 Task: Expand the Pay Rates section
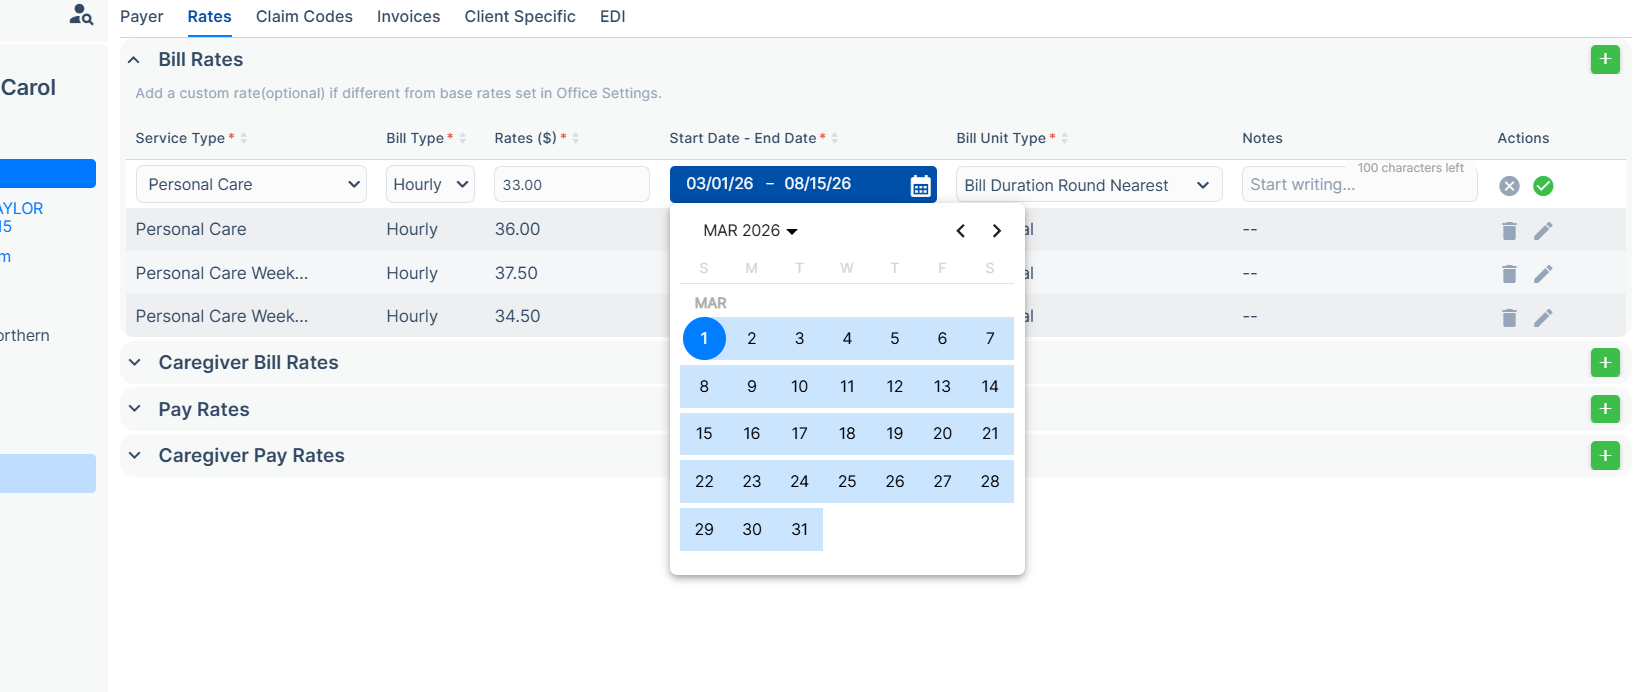134,408
